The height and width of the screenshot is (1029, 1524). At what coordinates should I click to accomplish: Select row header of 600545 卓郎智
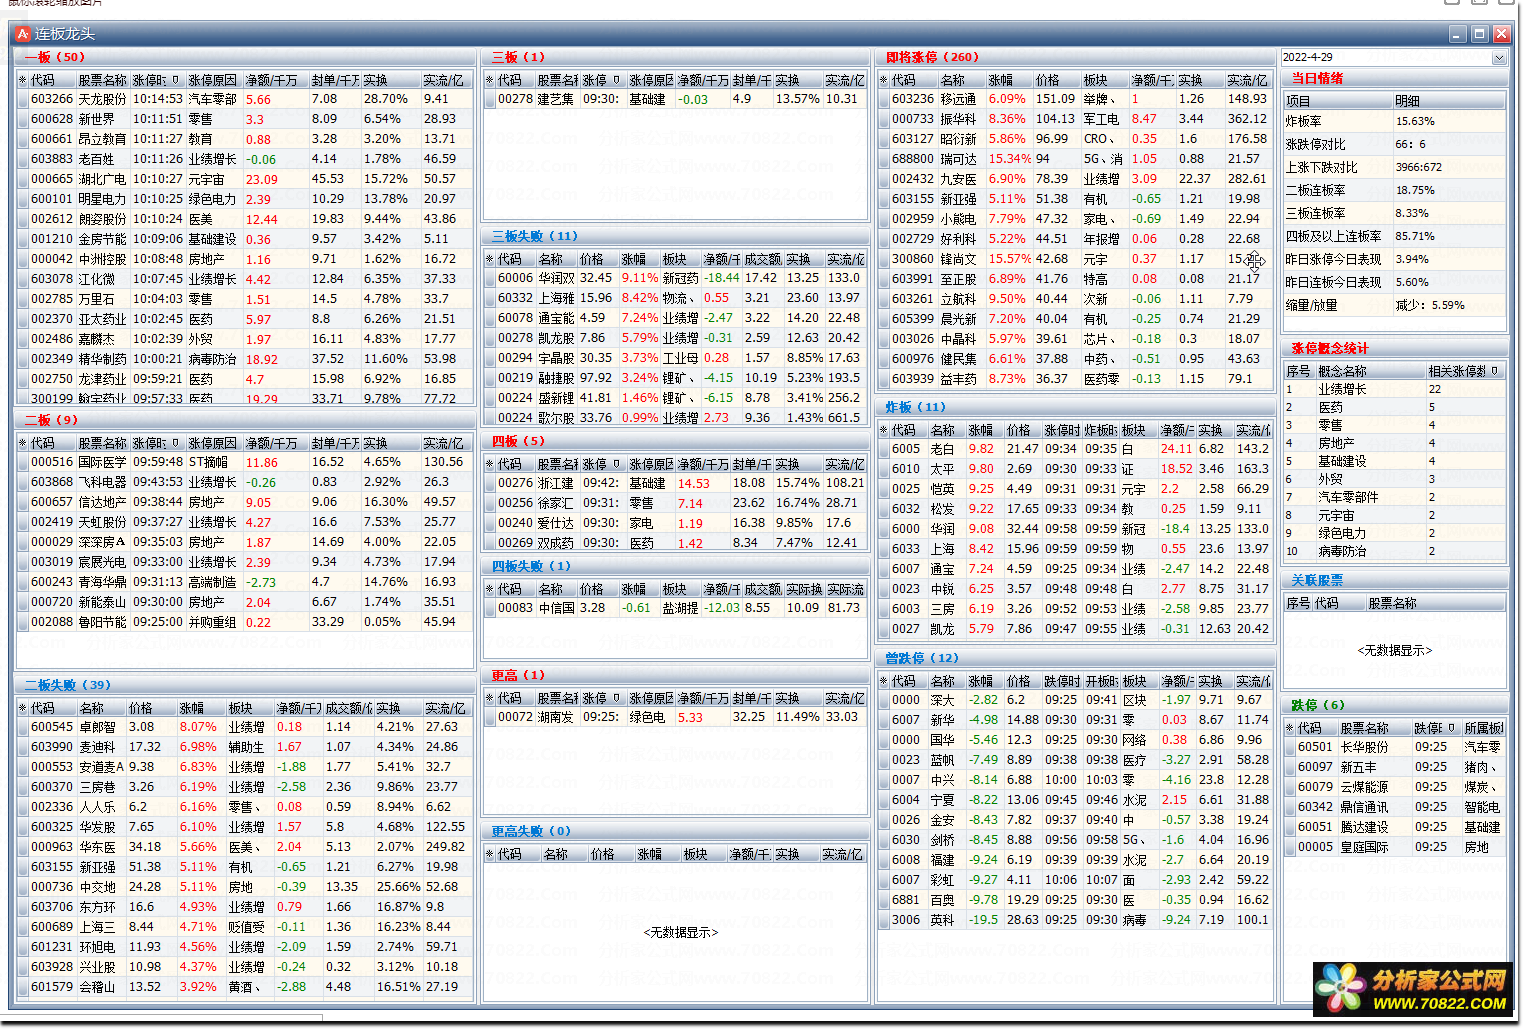(x=22, y=727)
